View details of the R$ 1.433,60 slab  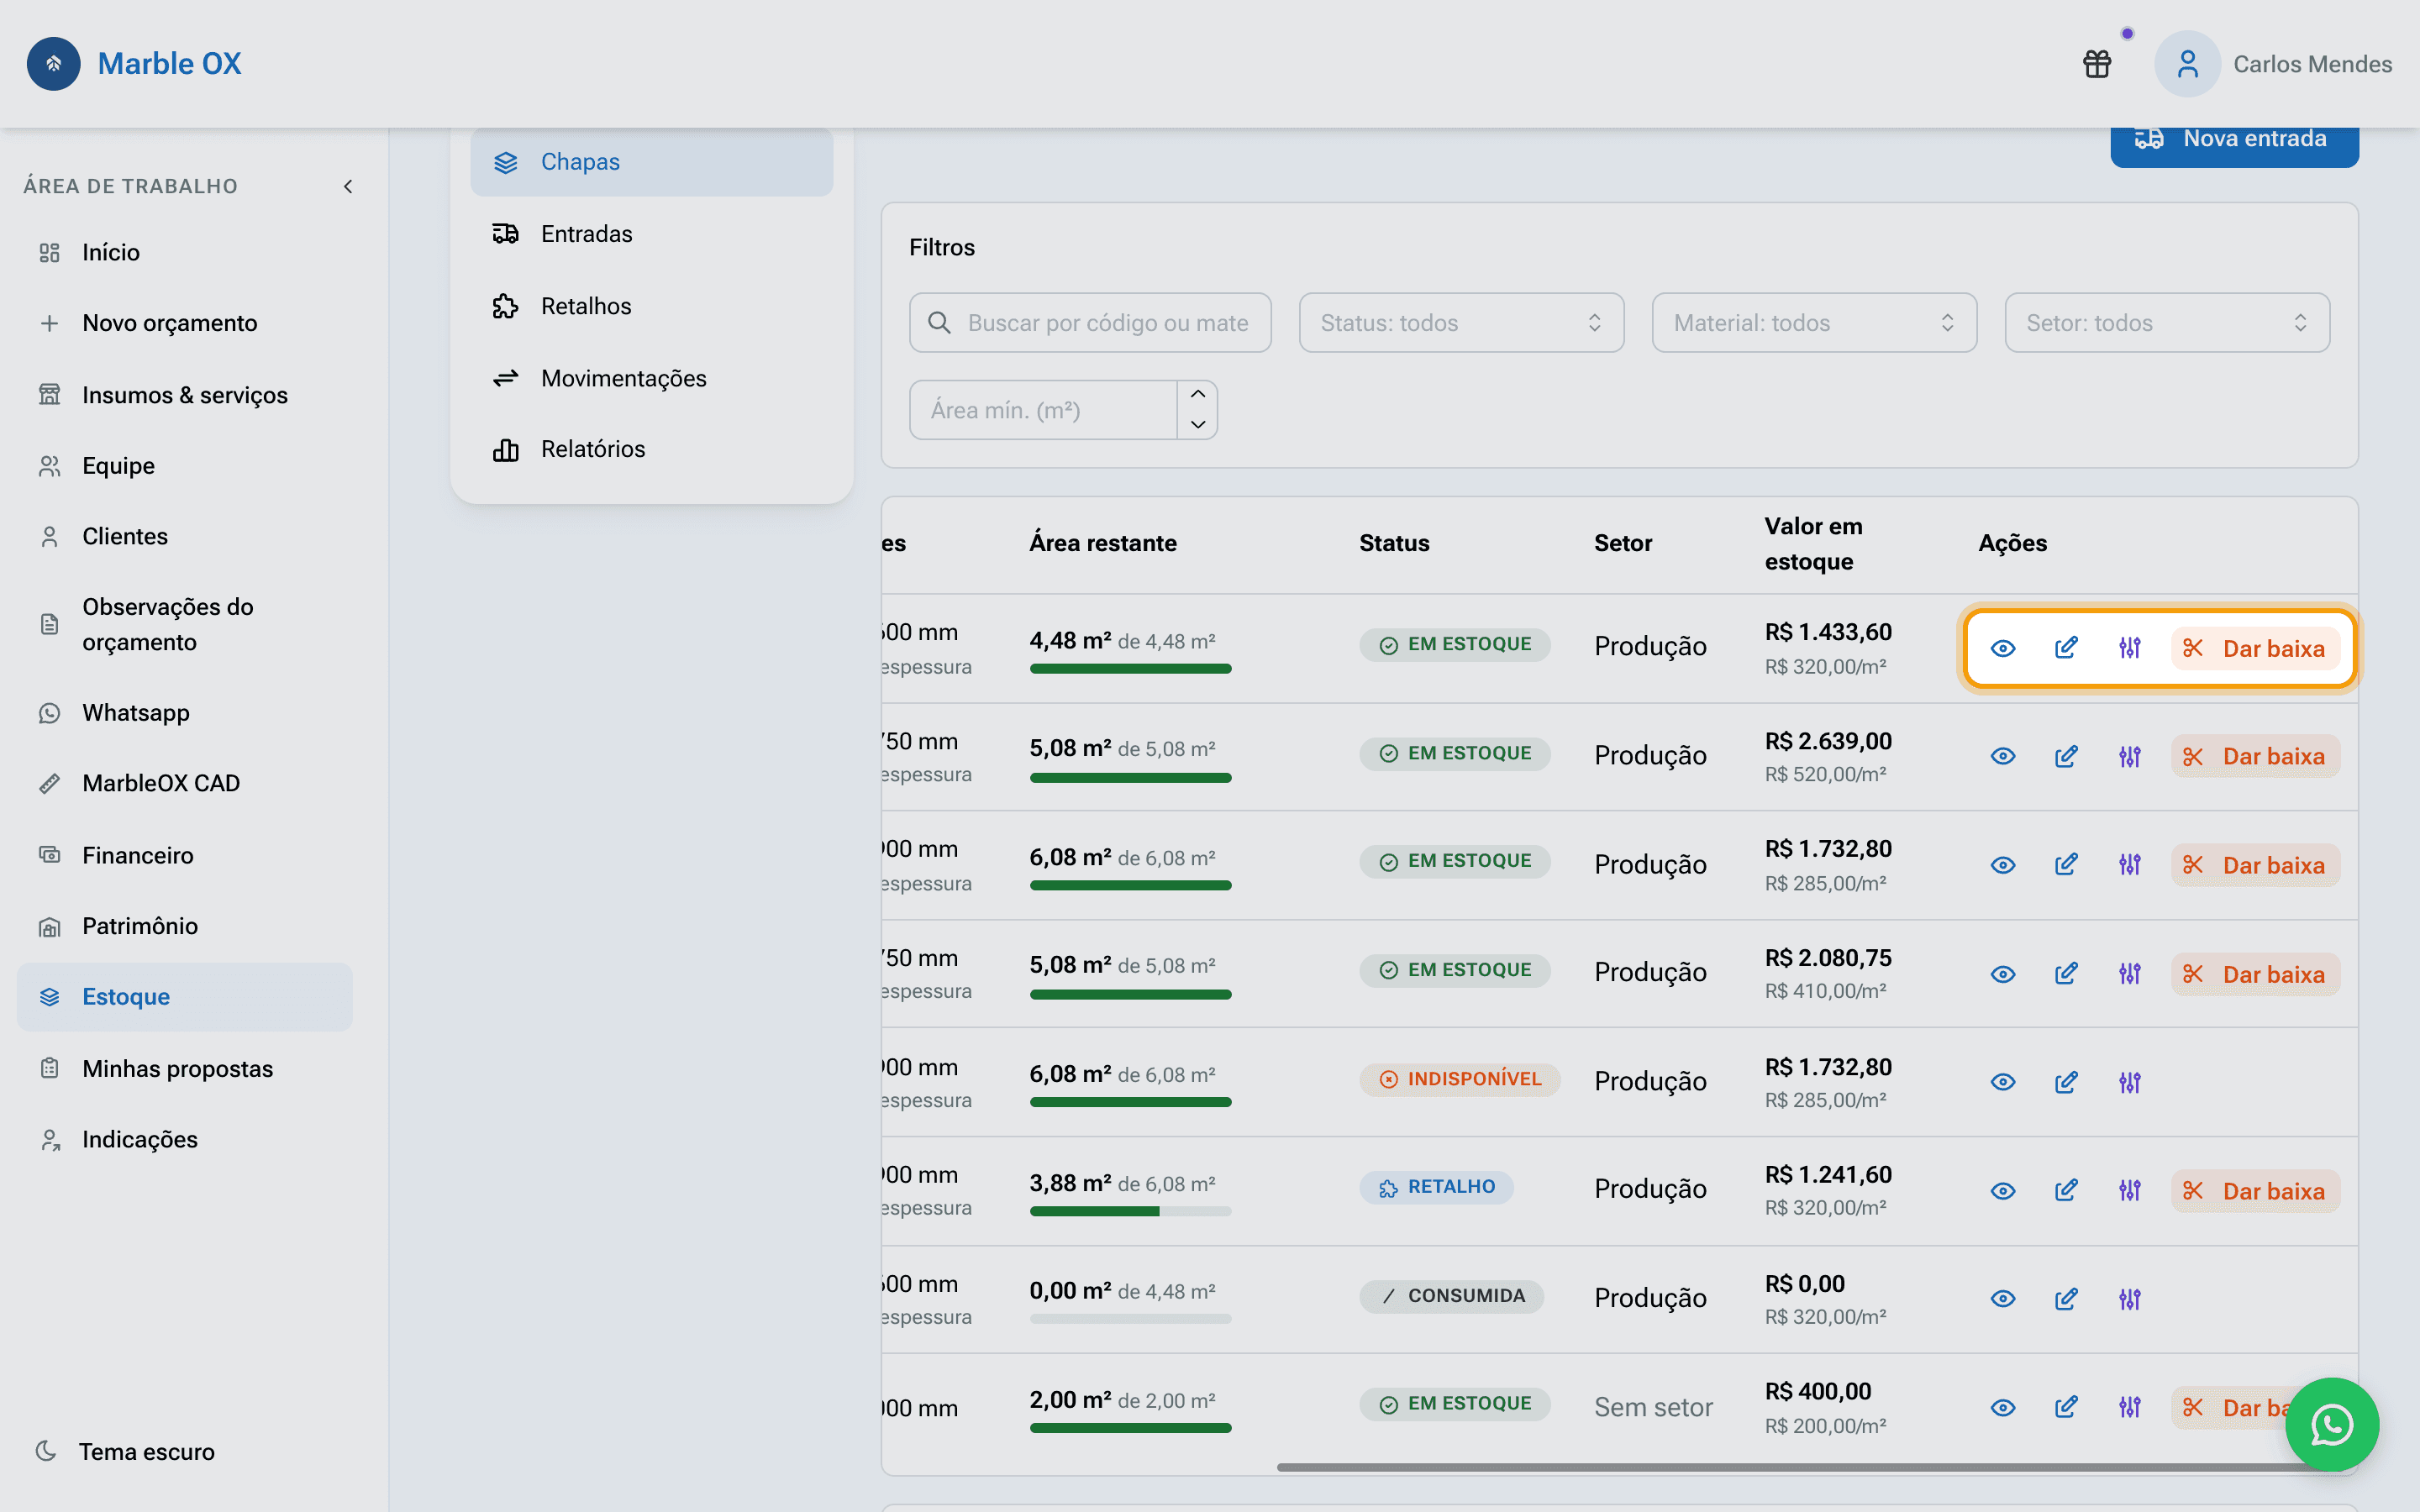click(2002, 648)
